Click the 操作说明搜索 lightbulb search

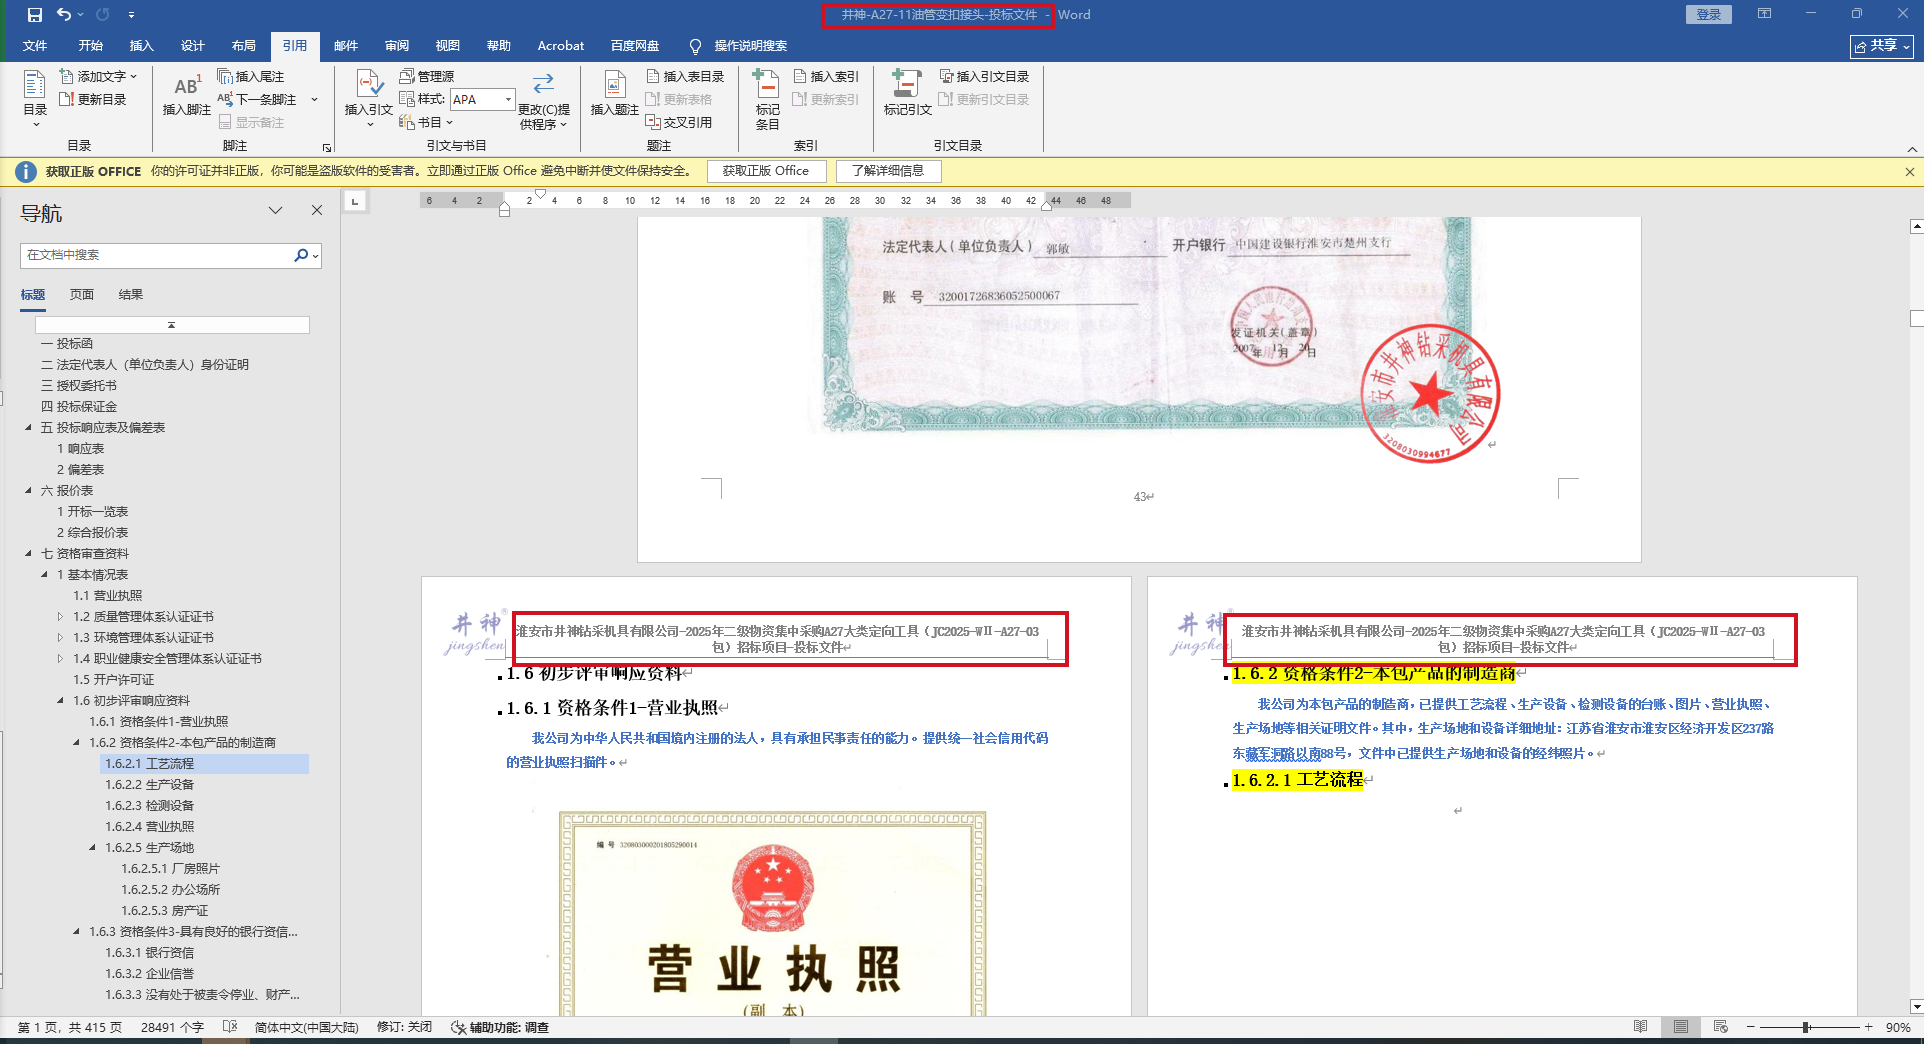click(738, 46)
